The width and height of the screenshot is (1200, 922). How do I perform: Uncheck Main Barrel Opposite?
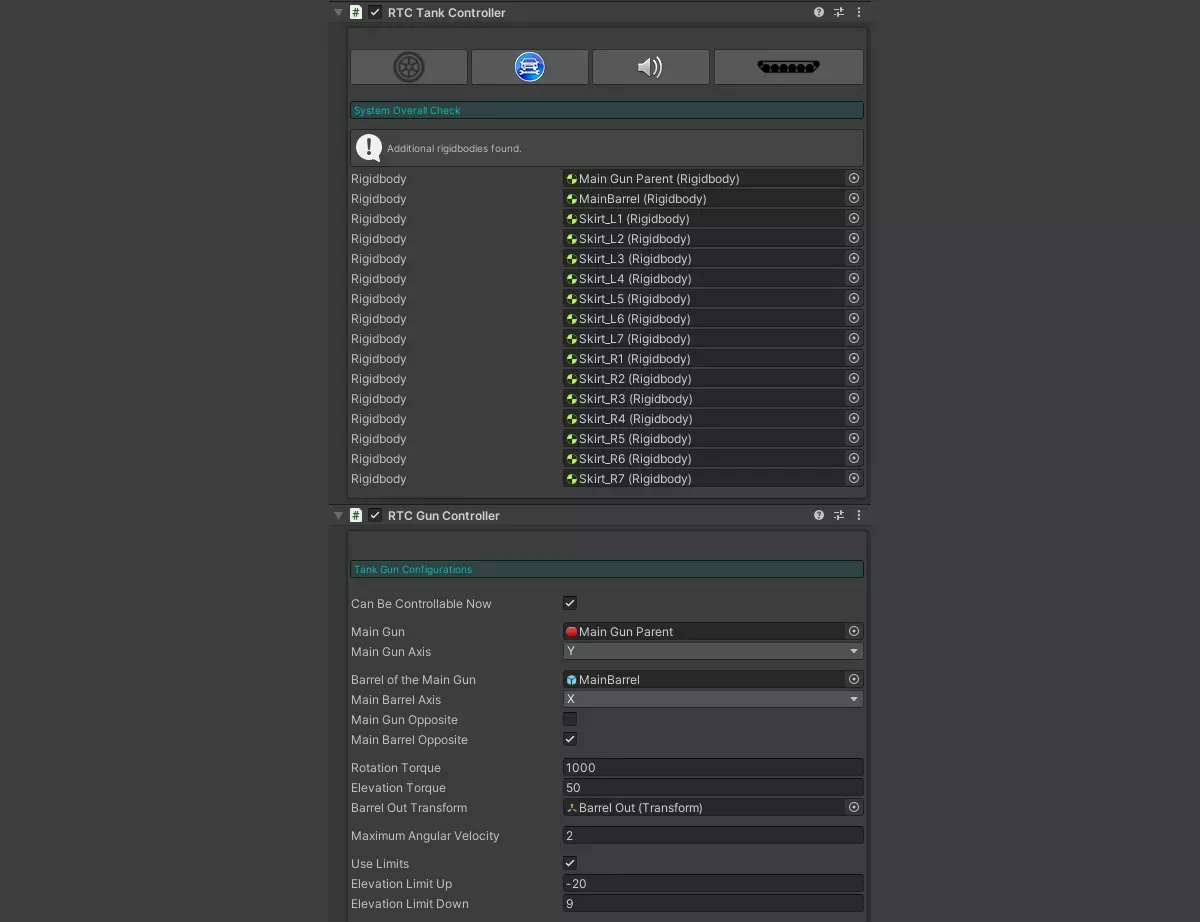click(x=570, y=739)
